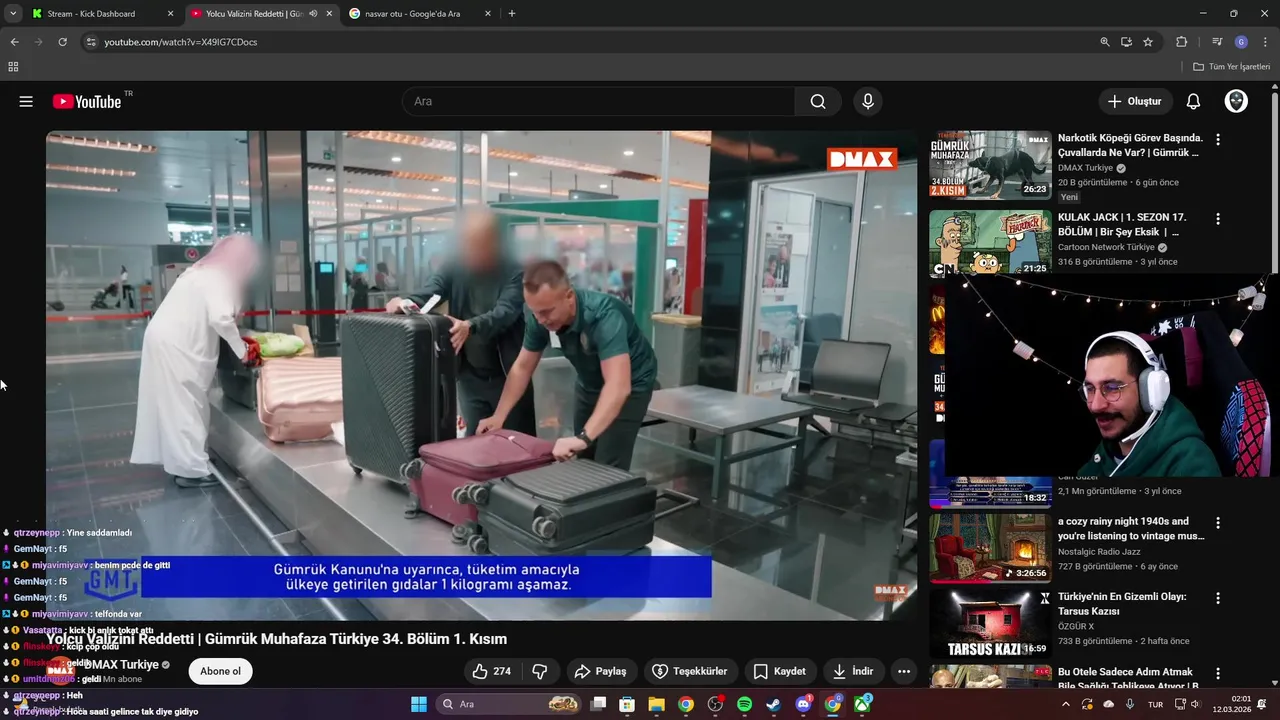Open Windows Start menu
Viewport: 1280px width, 720px height.
(419, 704)
